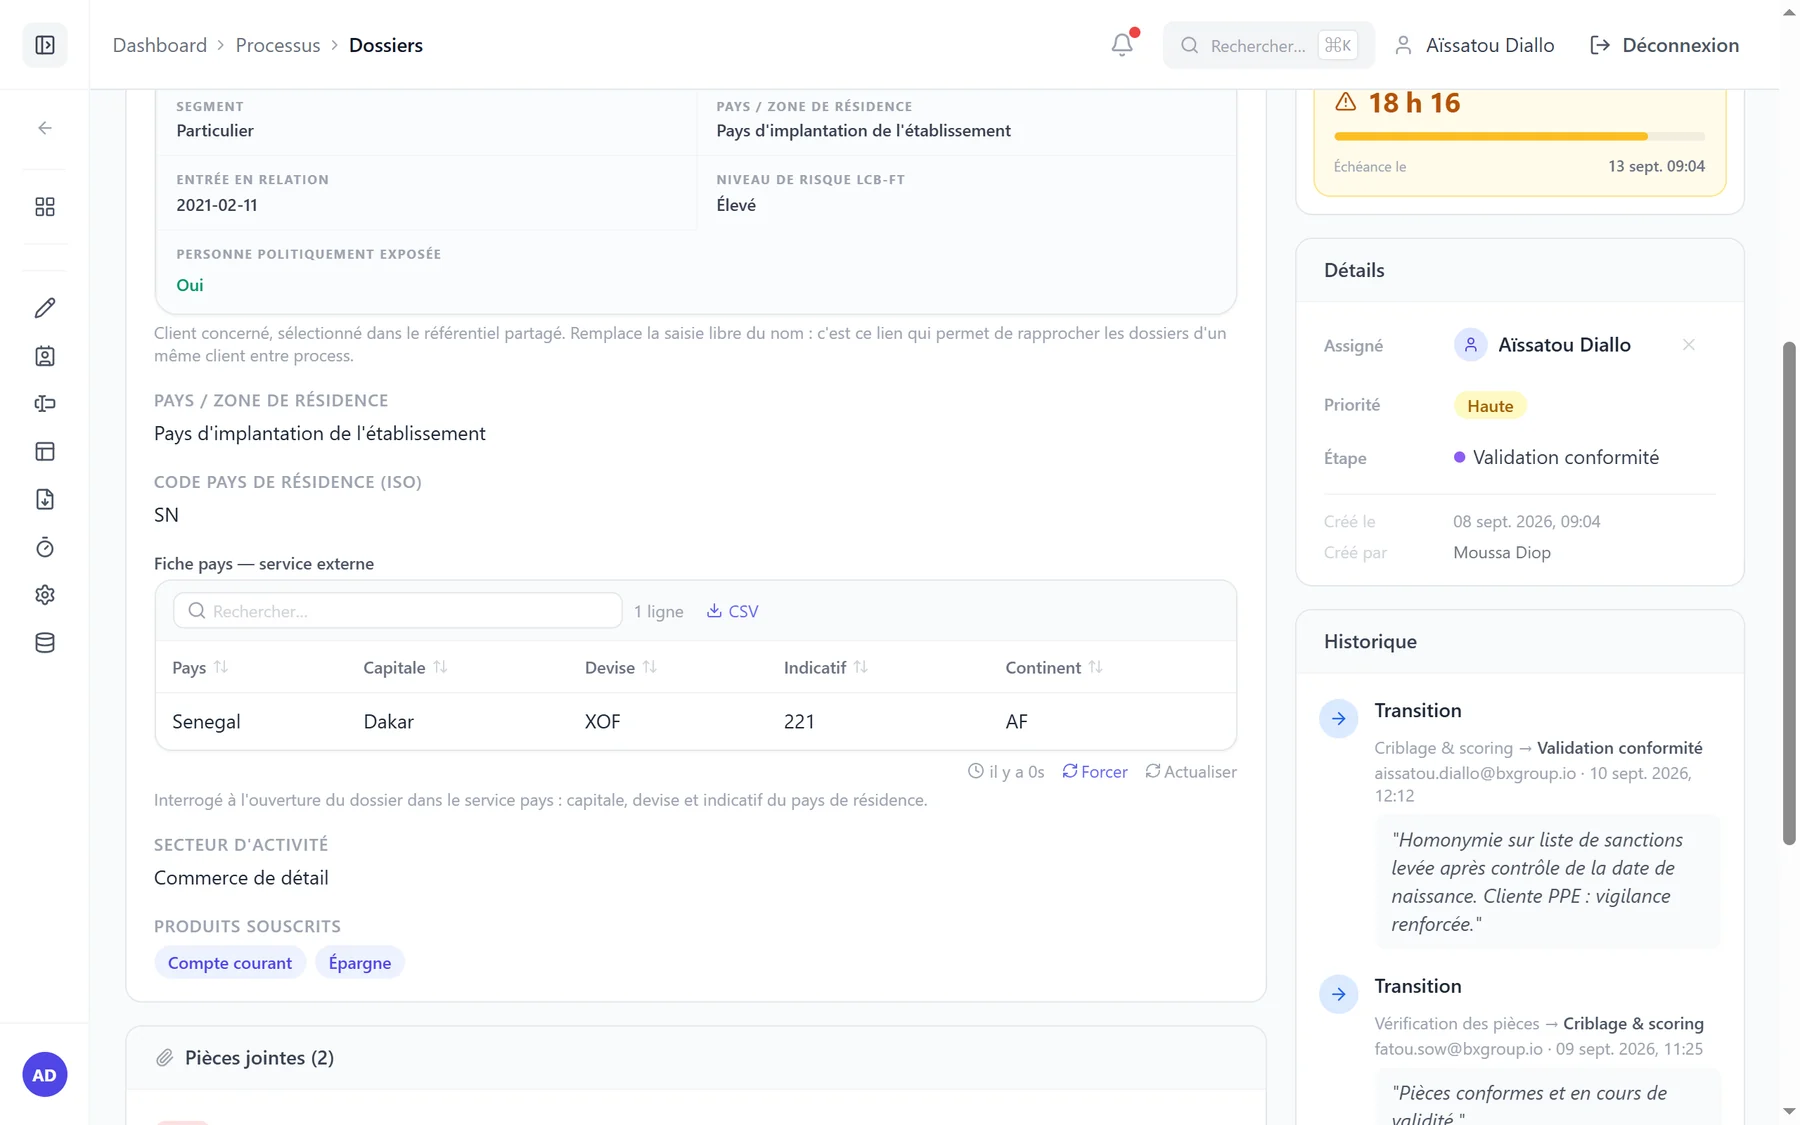Open the settings gear icon in sidebar
Viewport: 1800px width, 1125px height.
point(45,595)
